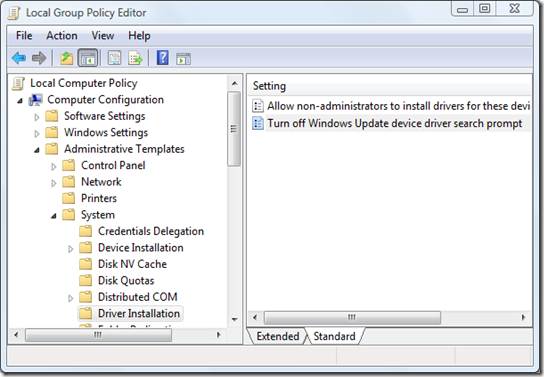Viewport: 544px width, 377px height.
Task: Click the tree pane horizontal scrollbar thumb
Action: click(x=99, y=335)
